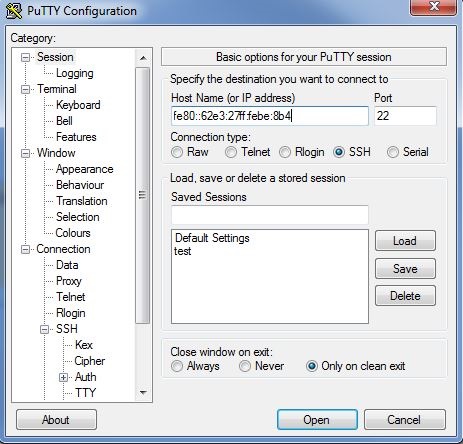The image size is (463, 444).
Task: Open the Keyboard category
Action: click(x=78, y=105)
